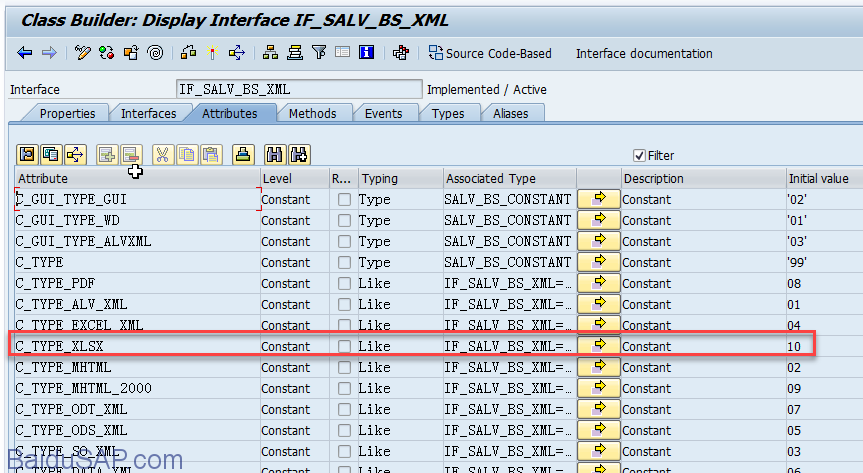Screen dimensions: 863x473
Task: Click the Activate wand icon
Action: pos(212,53)
